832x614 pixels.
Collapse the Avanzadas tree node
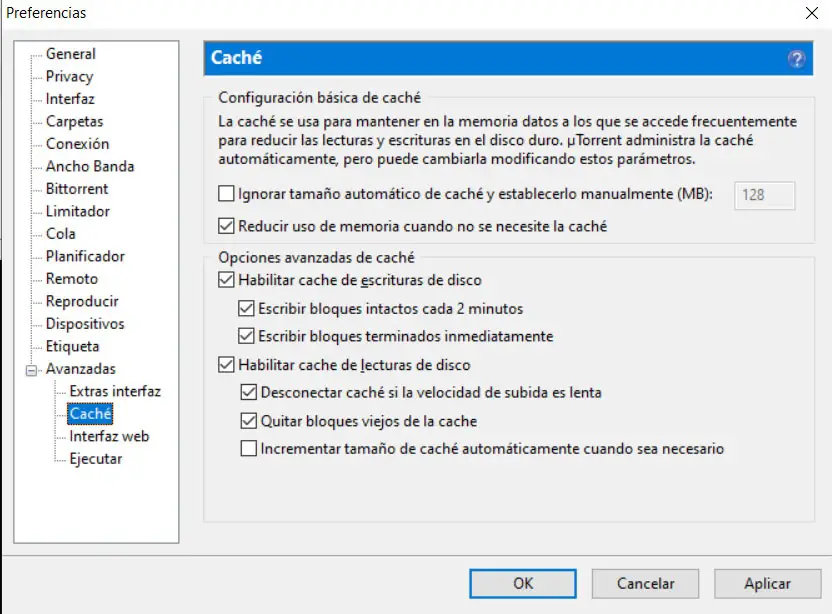pyautogui.click(x=33, y=369)
